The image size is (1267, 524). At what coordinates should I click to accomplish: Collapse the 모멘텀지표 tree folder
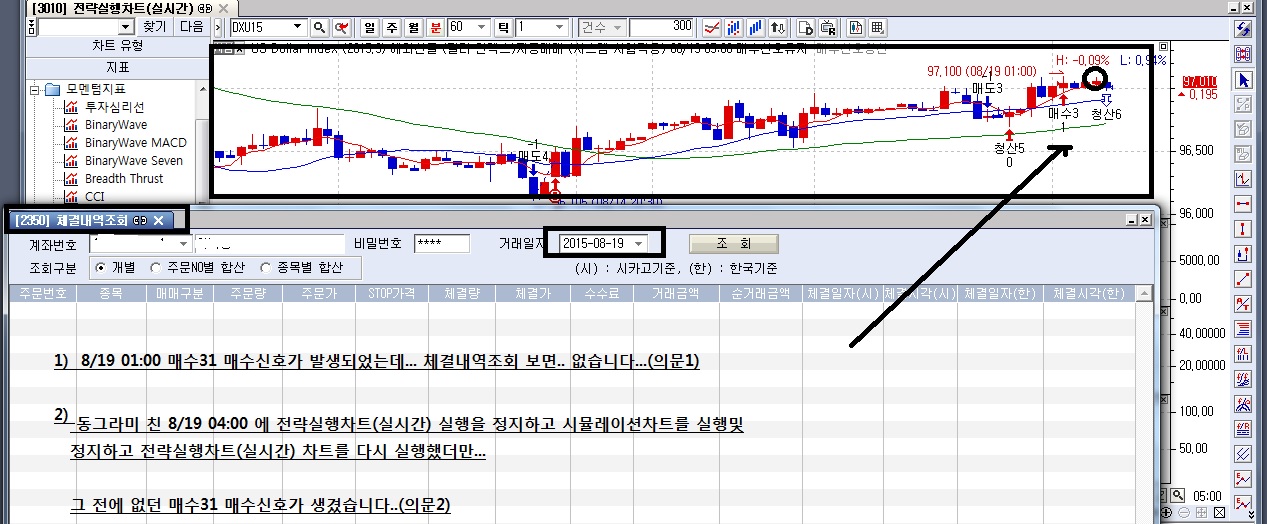click(35, 89)
